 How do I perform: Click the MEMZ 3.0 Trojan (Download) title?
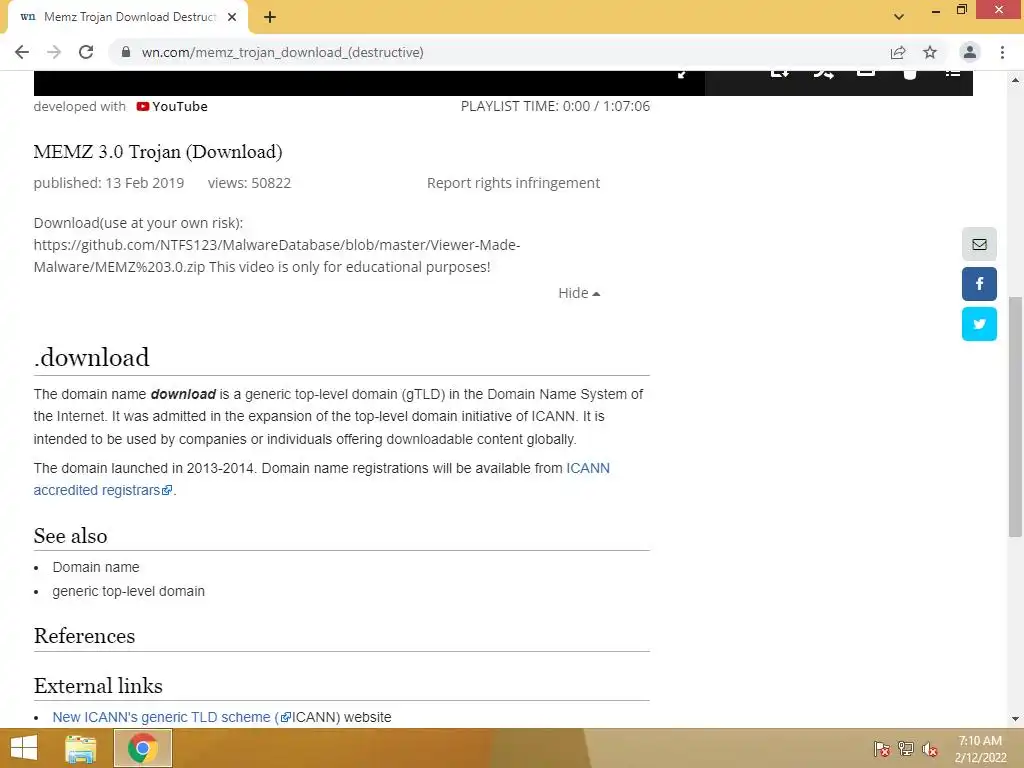coord(158,152)
